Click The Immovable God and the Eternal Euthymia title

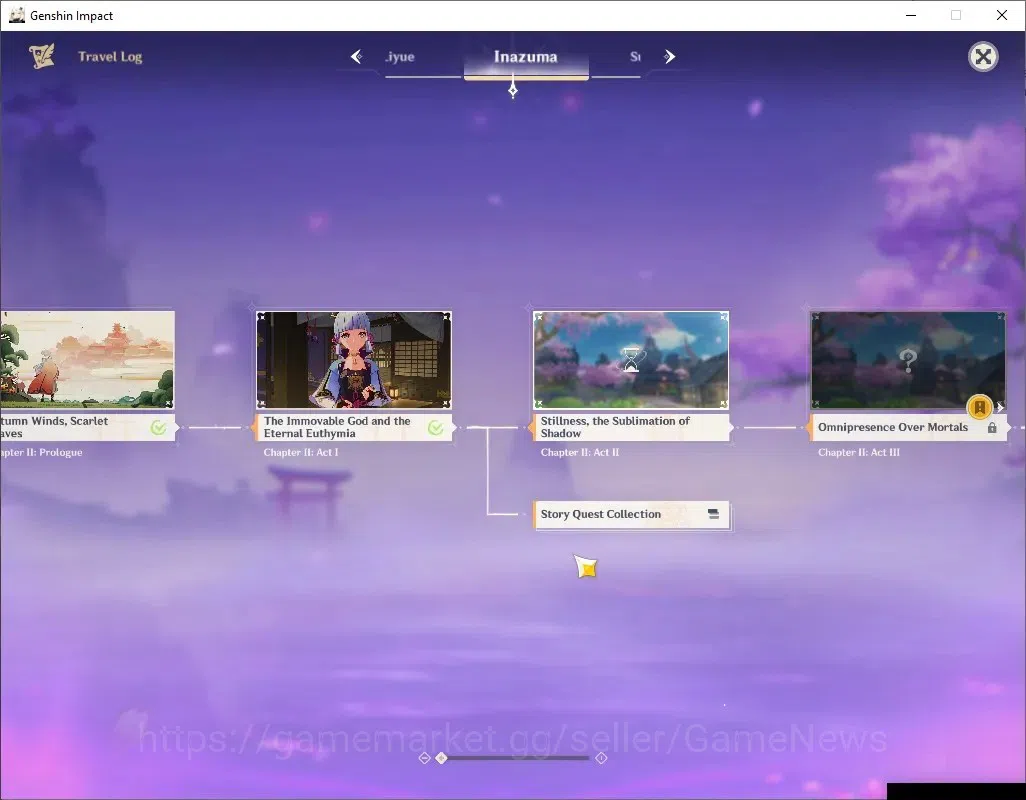[337, 427]
